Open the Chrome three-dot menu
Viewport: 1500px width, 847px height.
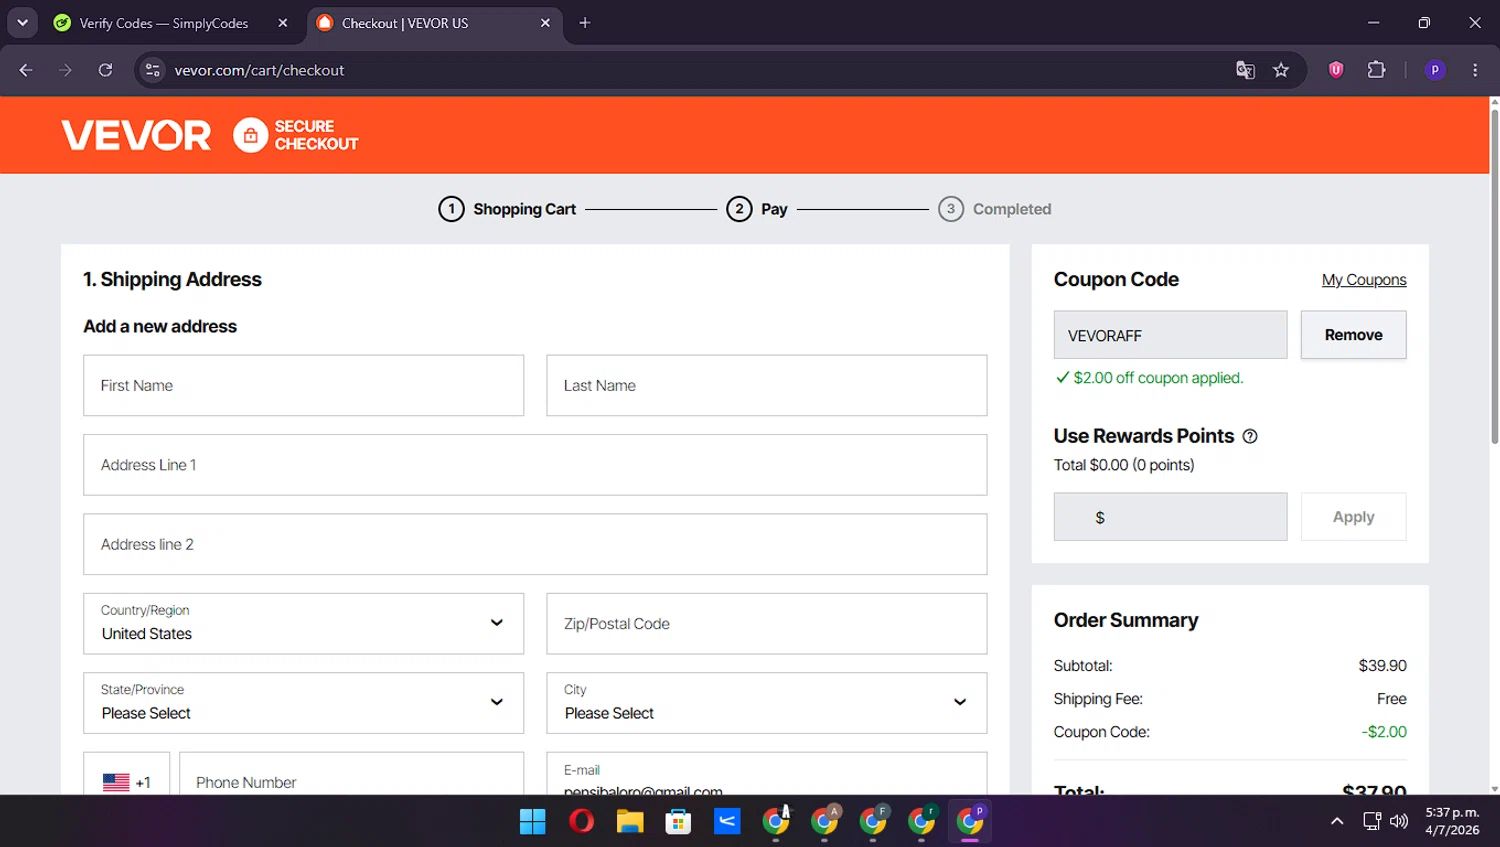(x=1475, y=70)
